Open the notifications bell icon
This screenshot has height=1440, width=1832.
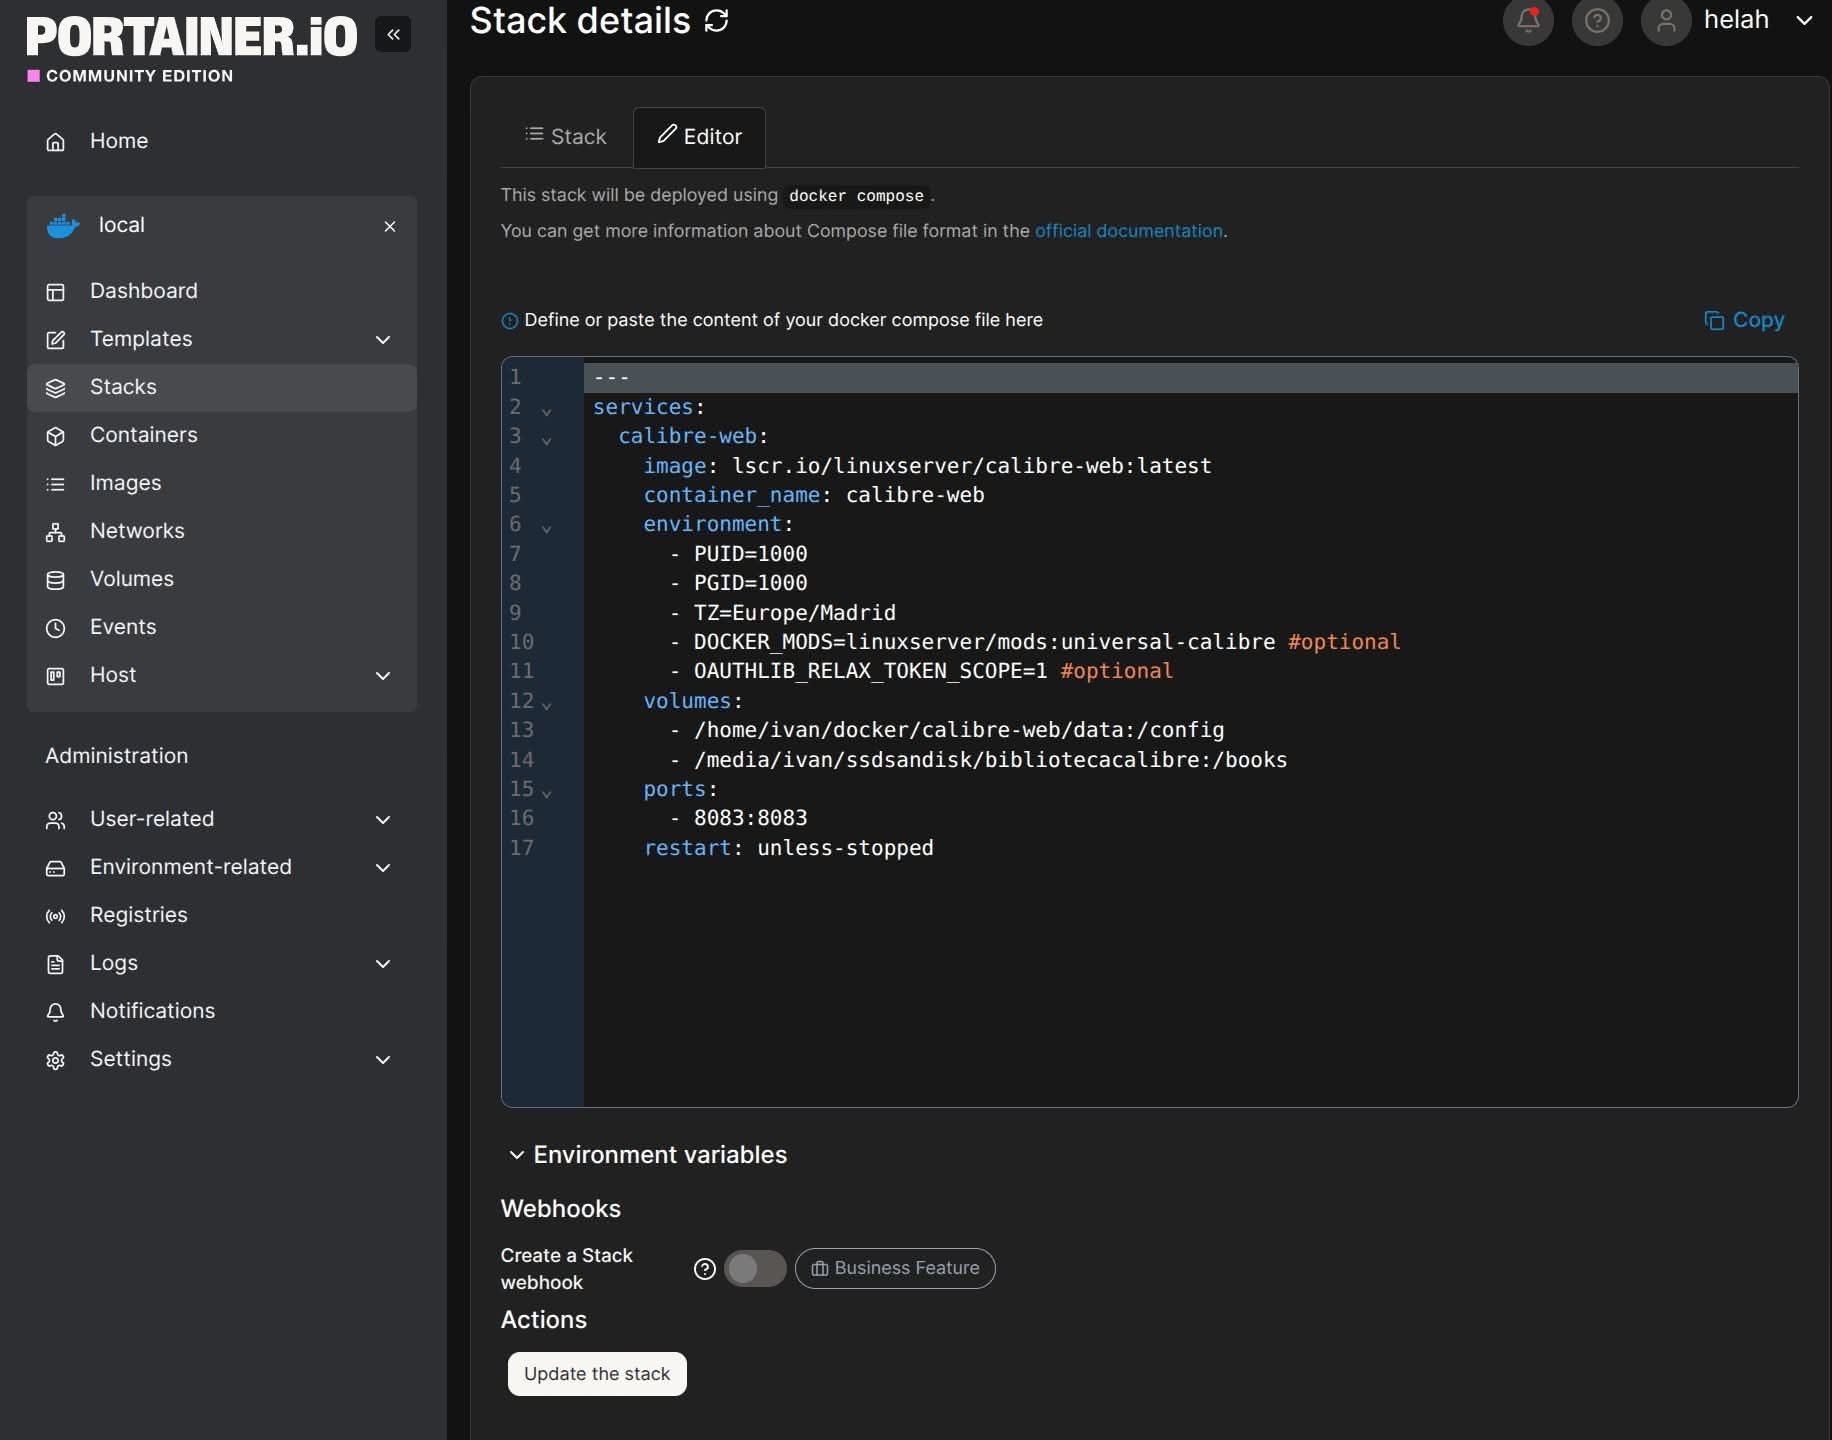coord(1527,20)
